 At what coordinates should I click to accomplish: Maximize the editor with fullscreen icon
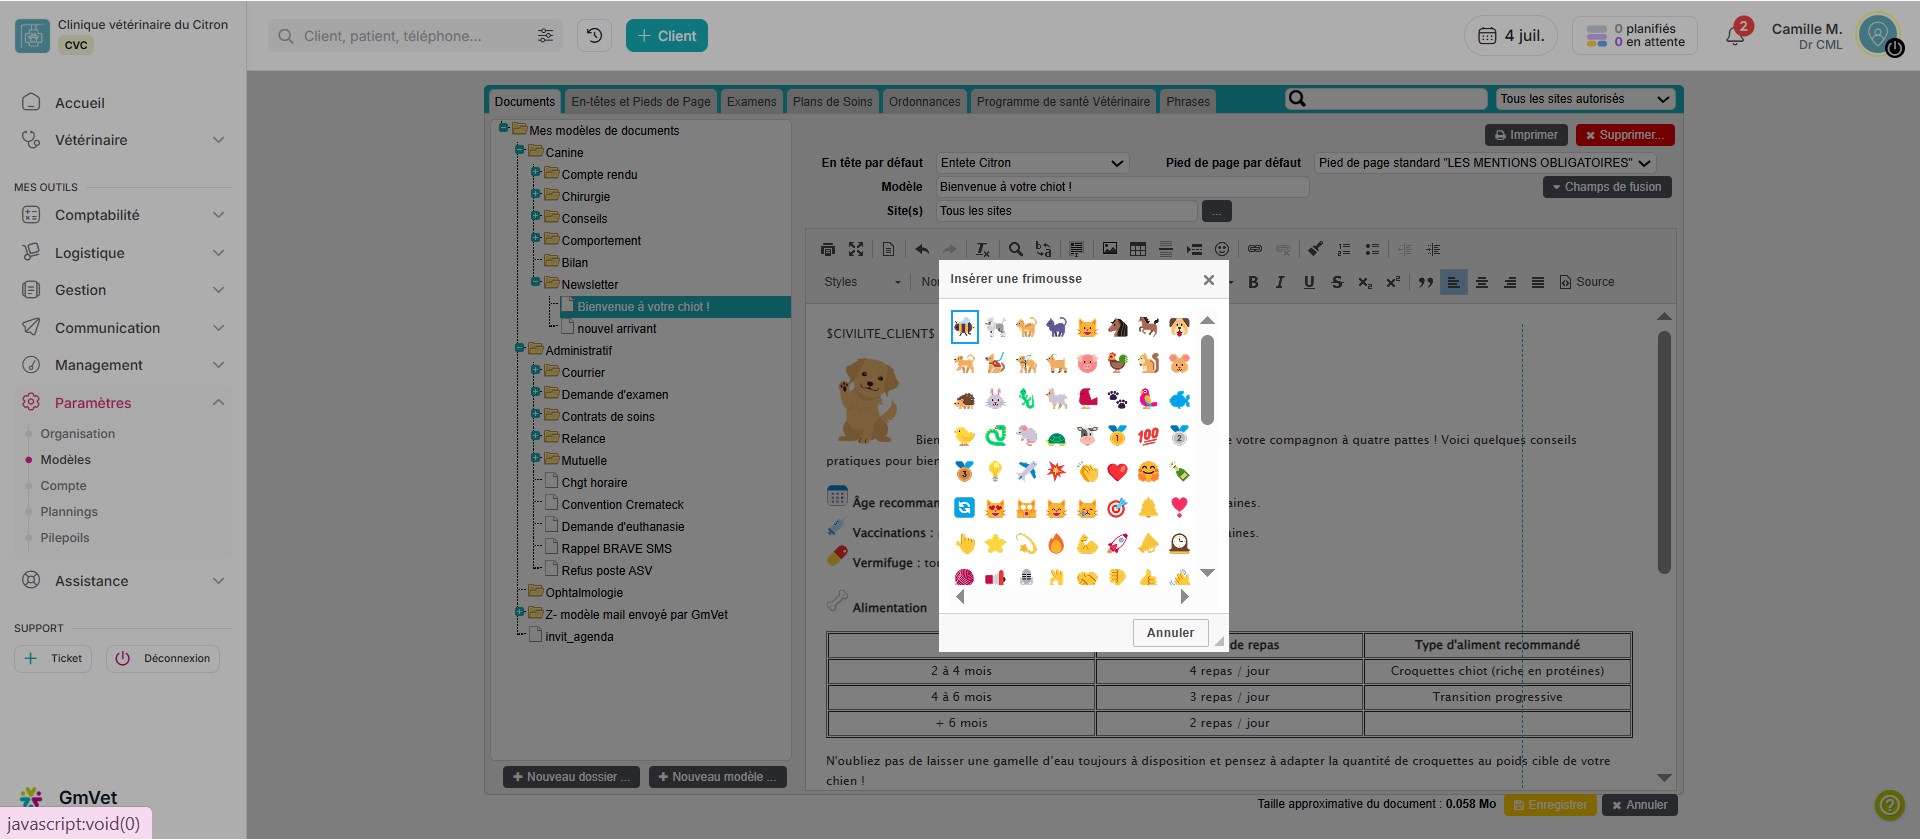856,249
